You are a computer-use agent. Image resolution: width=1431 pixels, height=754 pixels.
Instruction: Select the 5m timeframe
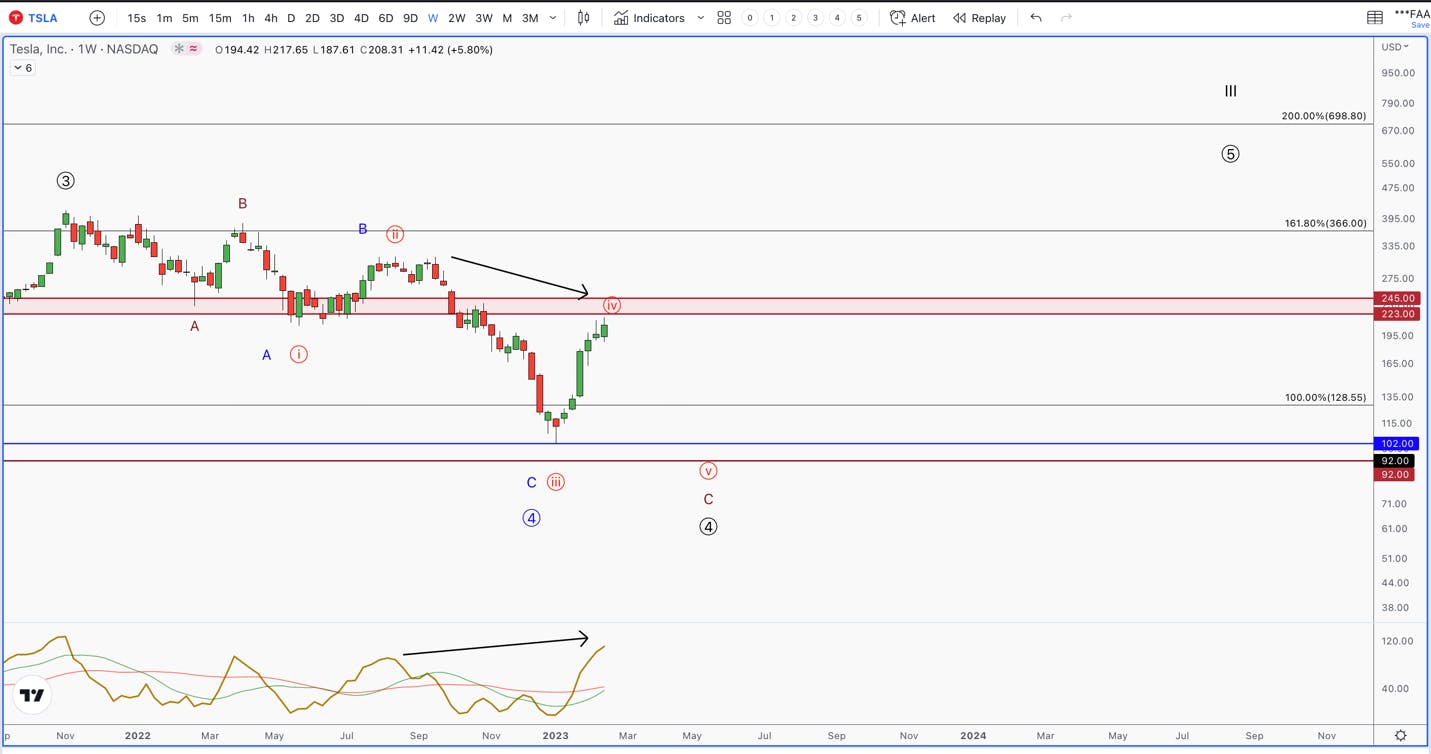(190, 18)
